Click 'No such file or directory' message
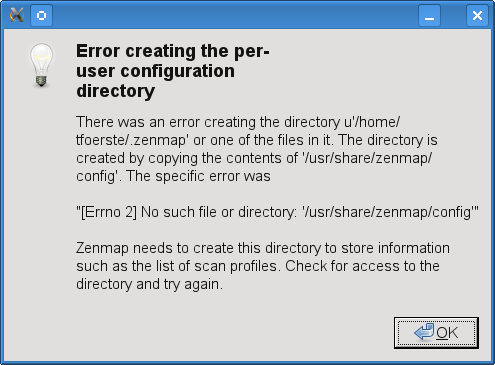495x365 pixels. (x=219, y=212)
